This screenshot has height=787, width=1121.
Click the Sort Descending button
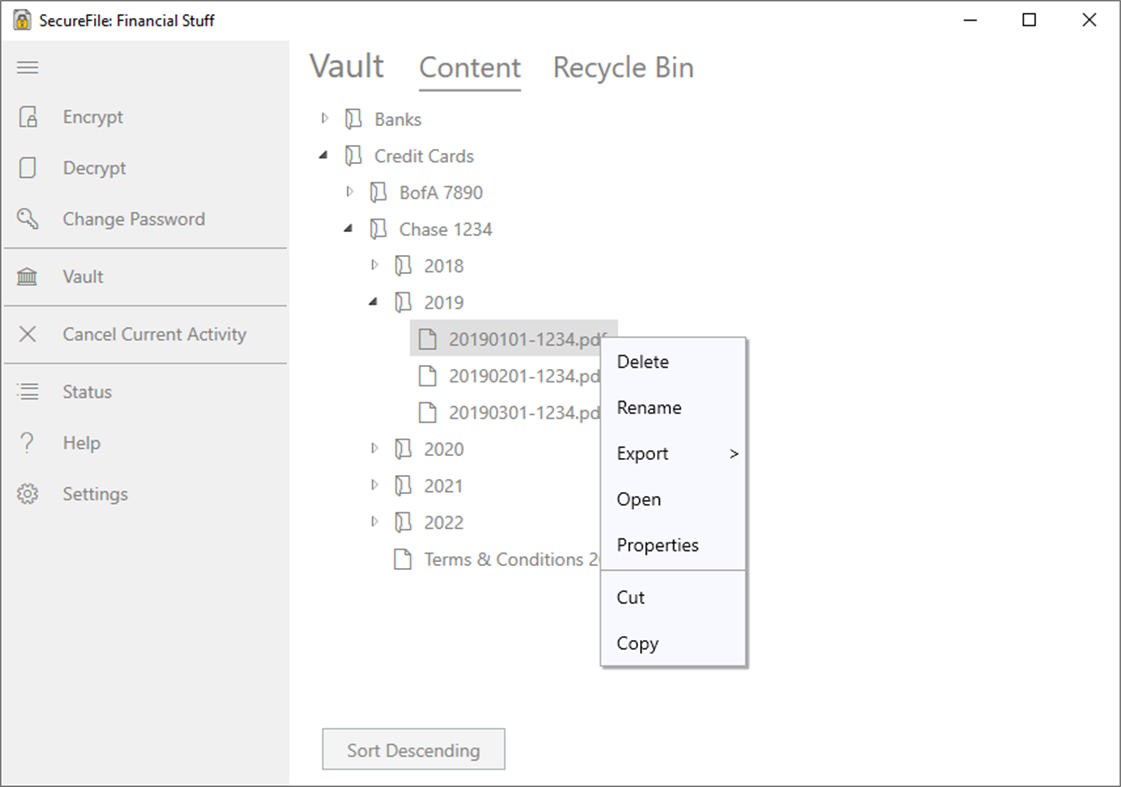(x=413, y=749)
